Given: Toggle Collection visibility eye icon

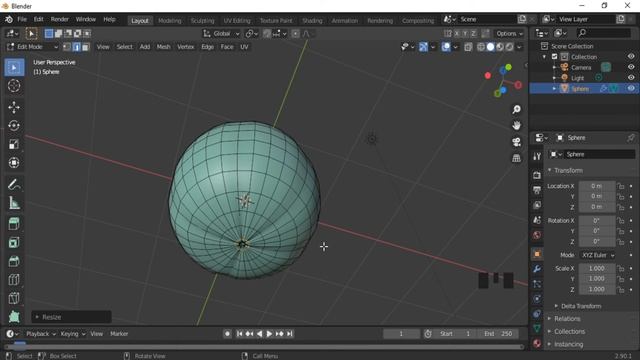Looking at the screenshot, I should 631,56.
